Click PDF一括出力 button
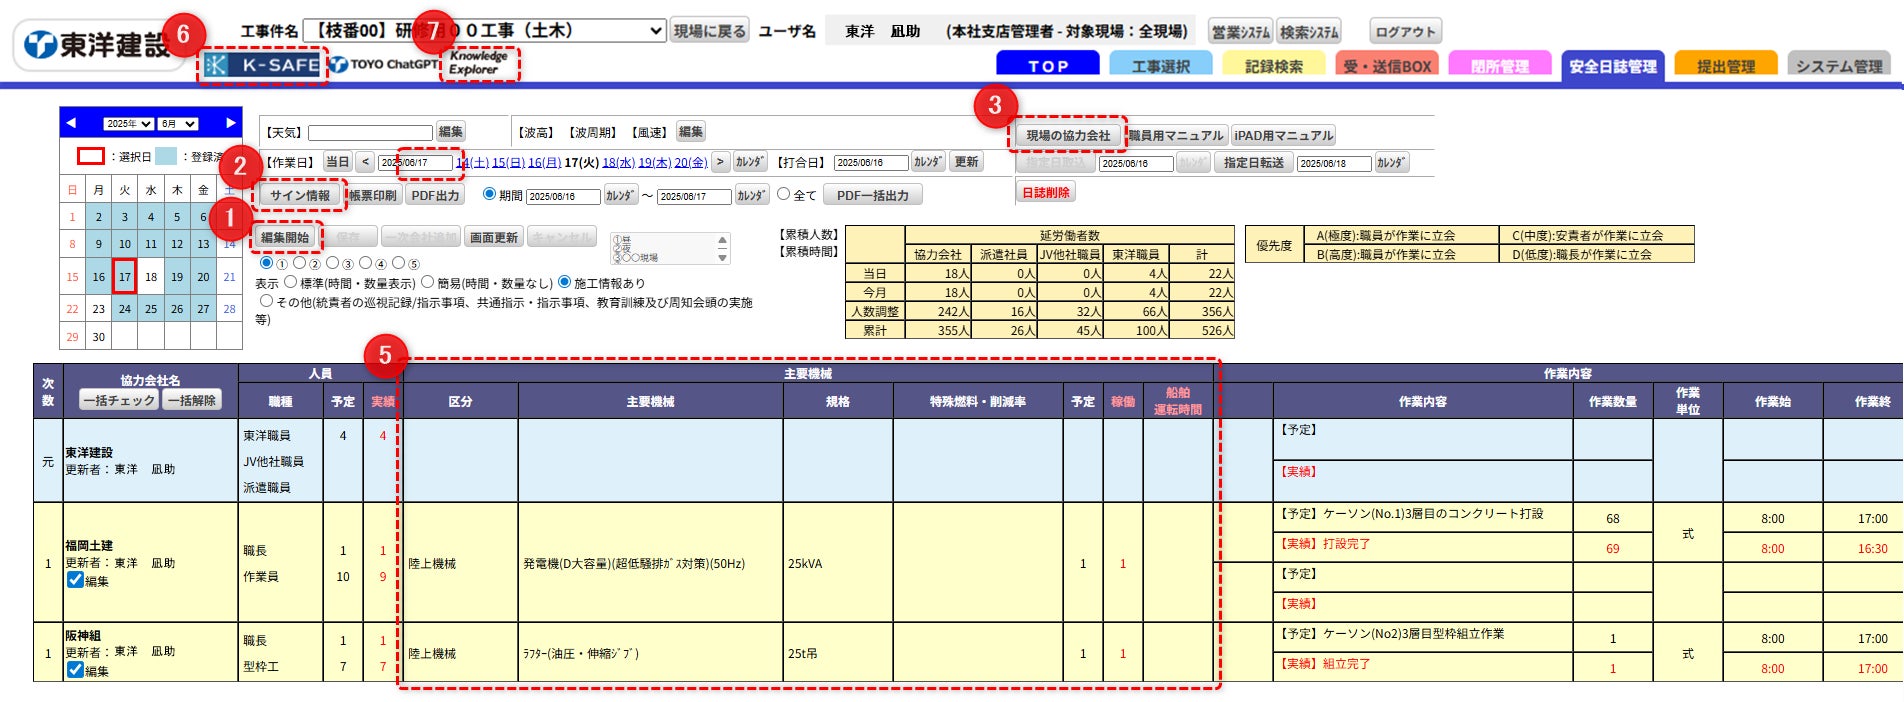The height and width of the screenshot is (702, 1904). point(873,195)
